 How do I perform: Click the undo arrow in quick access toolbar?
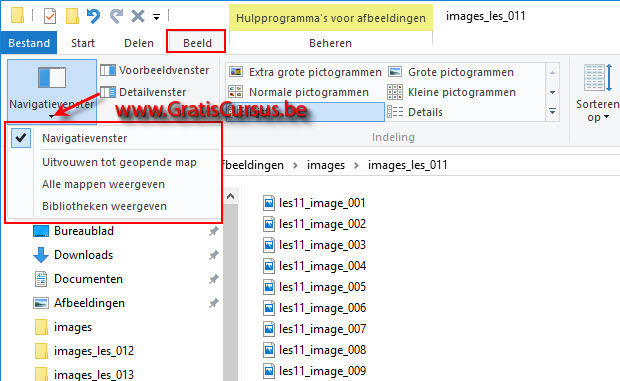[93, 16]
